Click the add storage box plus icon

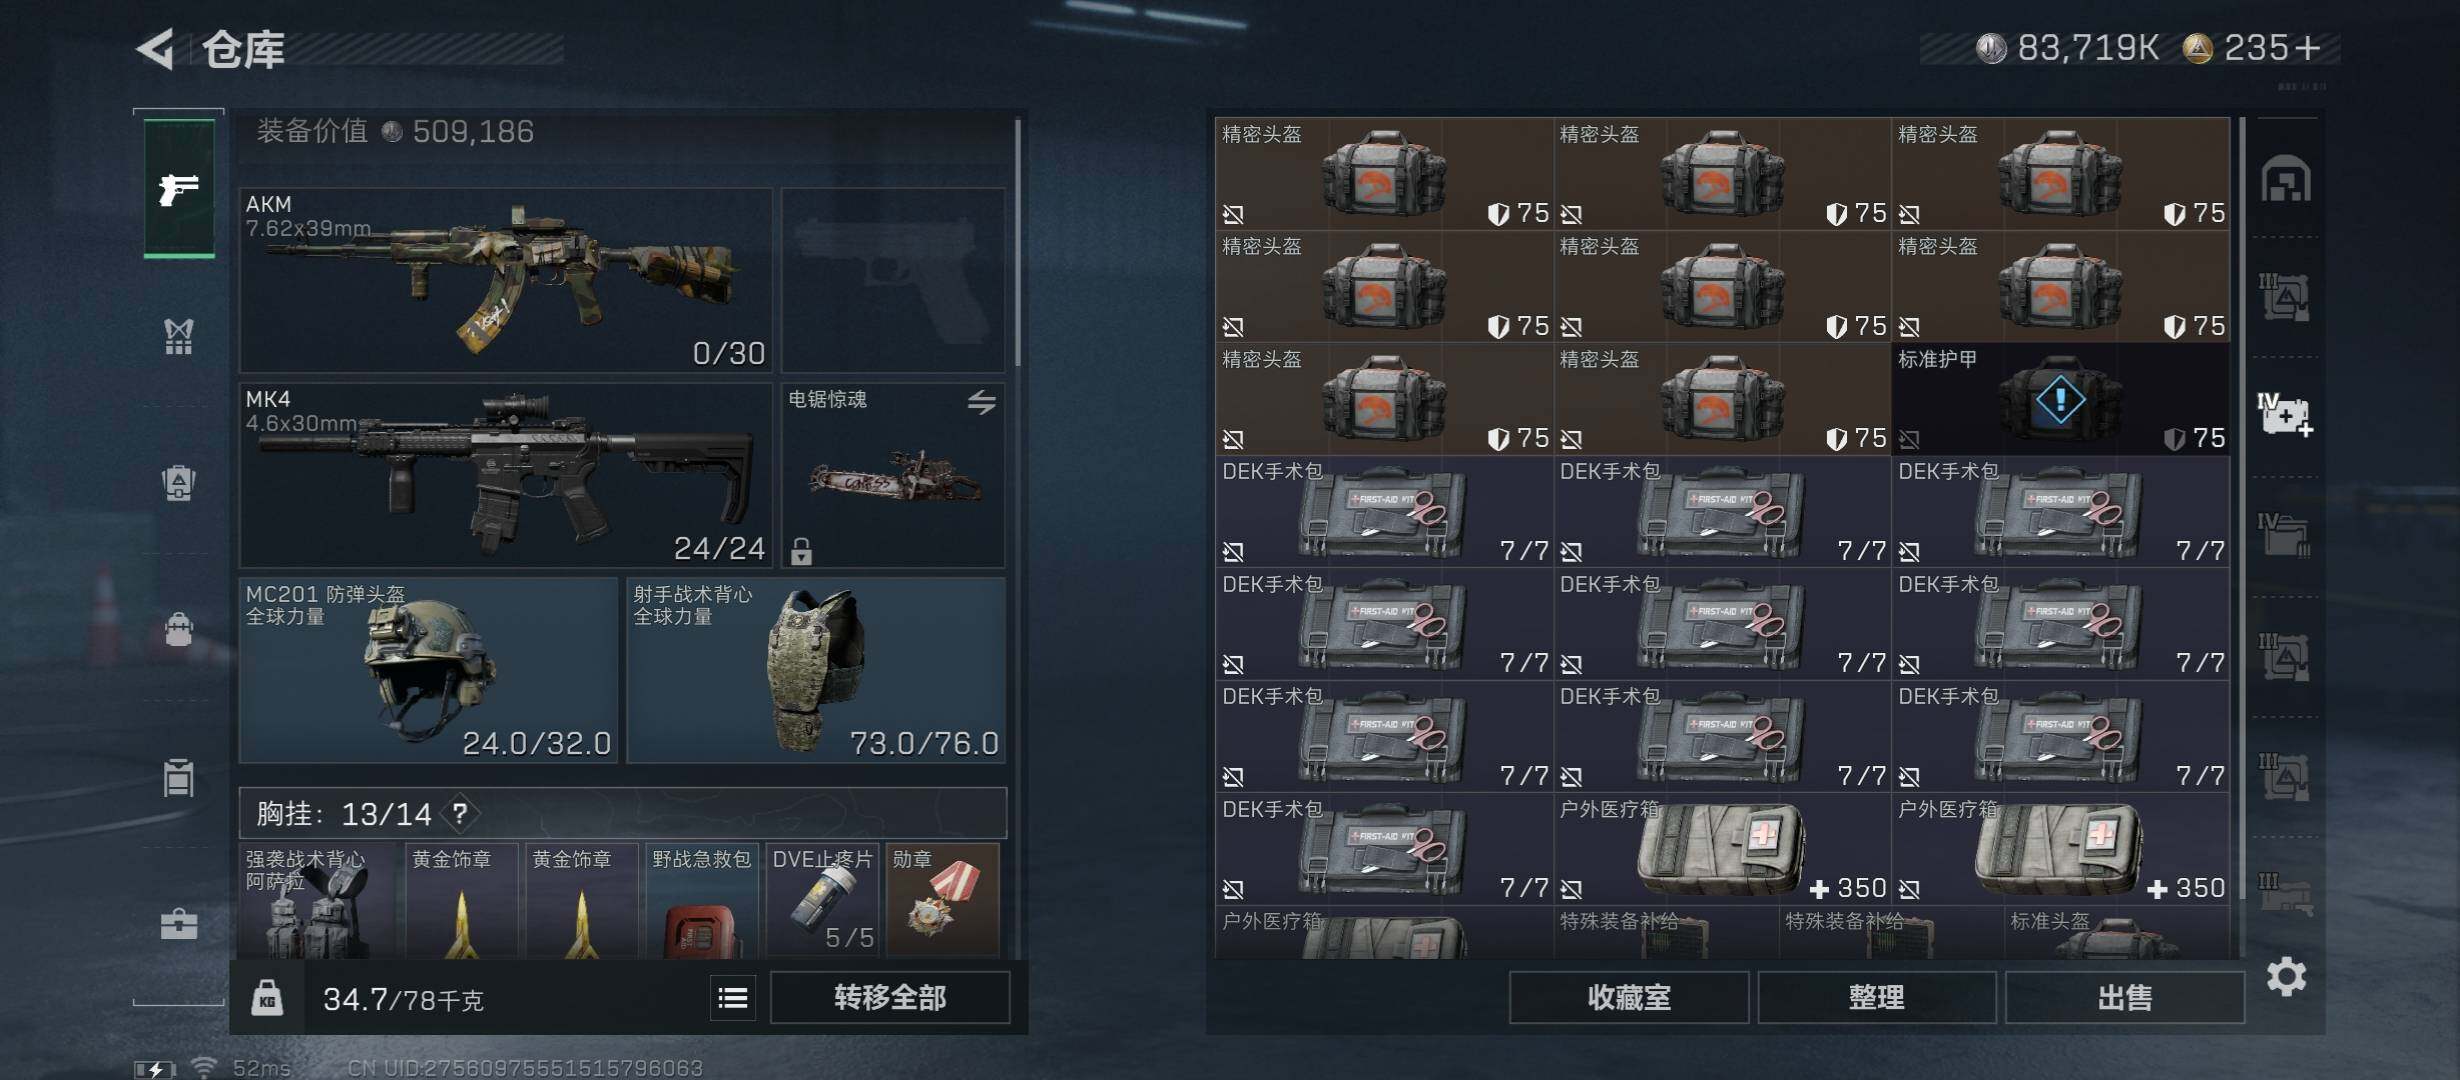[x=2285, y=414]
